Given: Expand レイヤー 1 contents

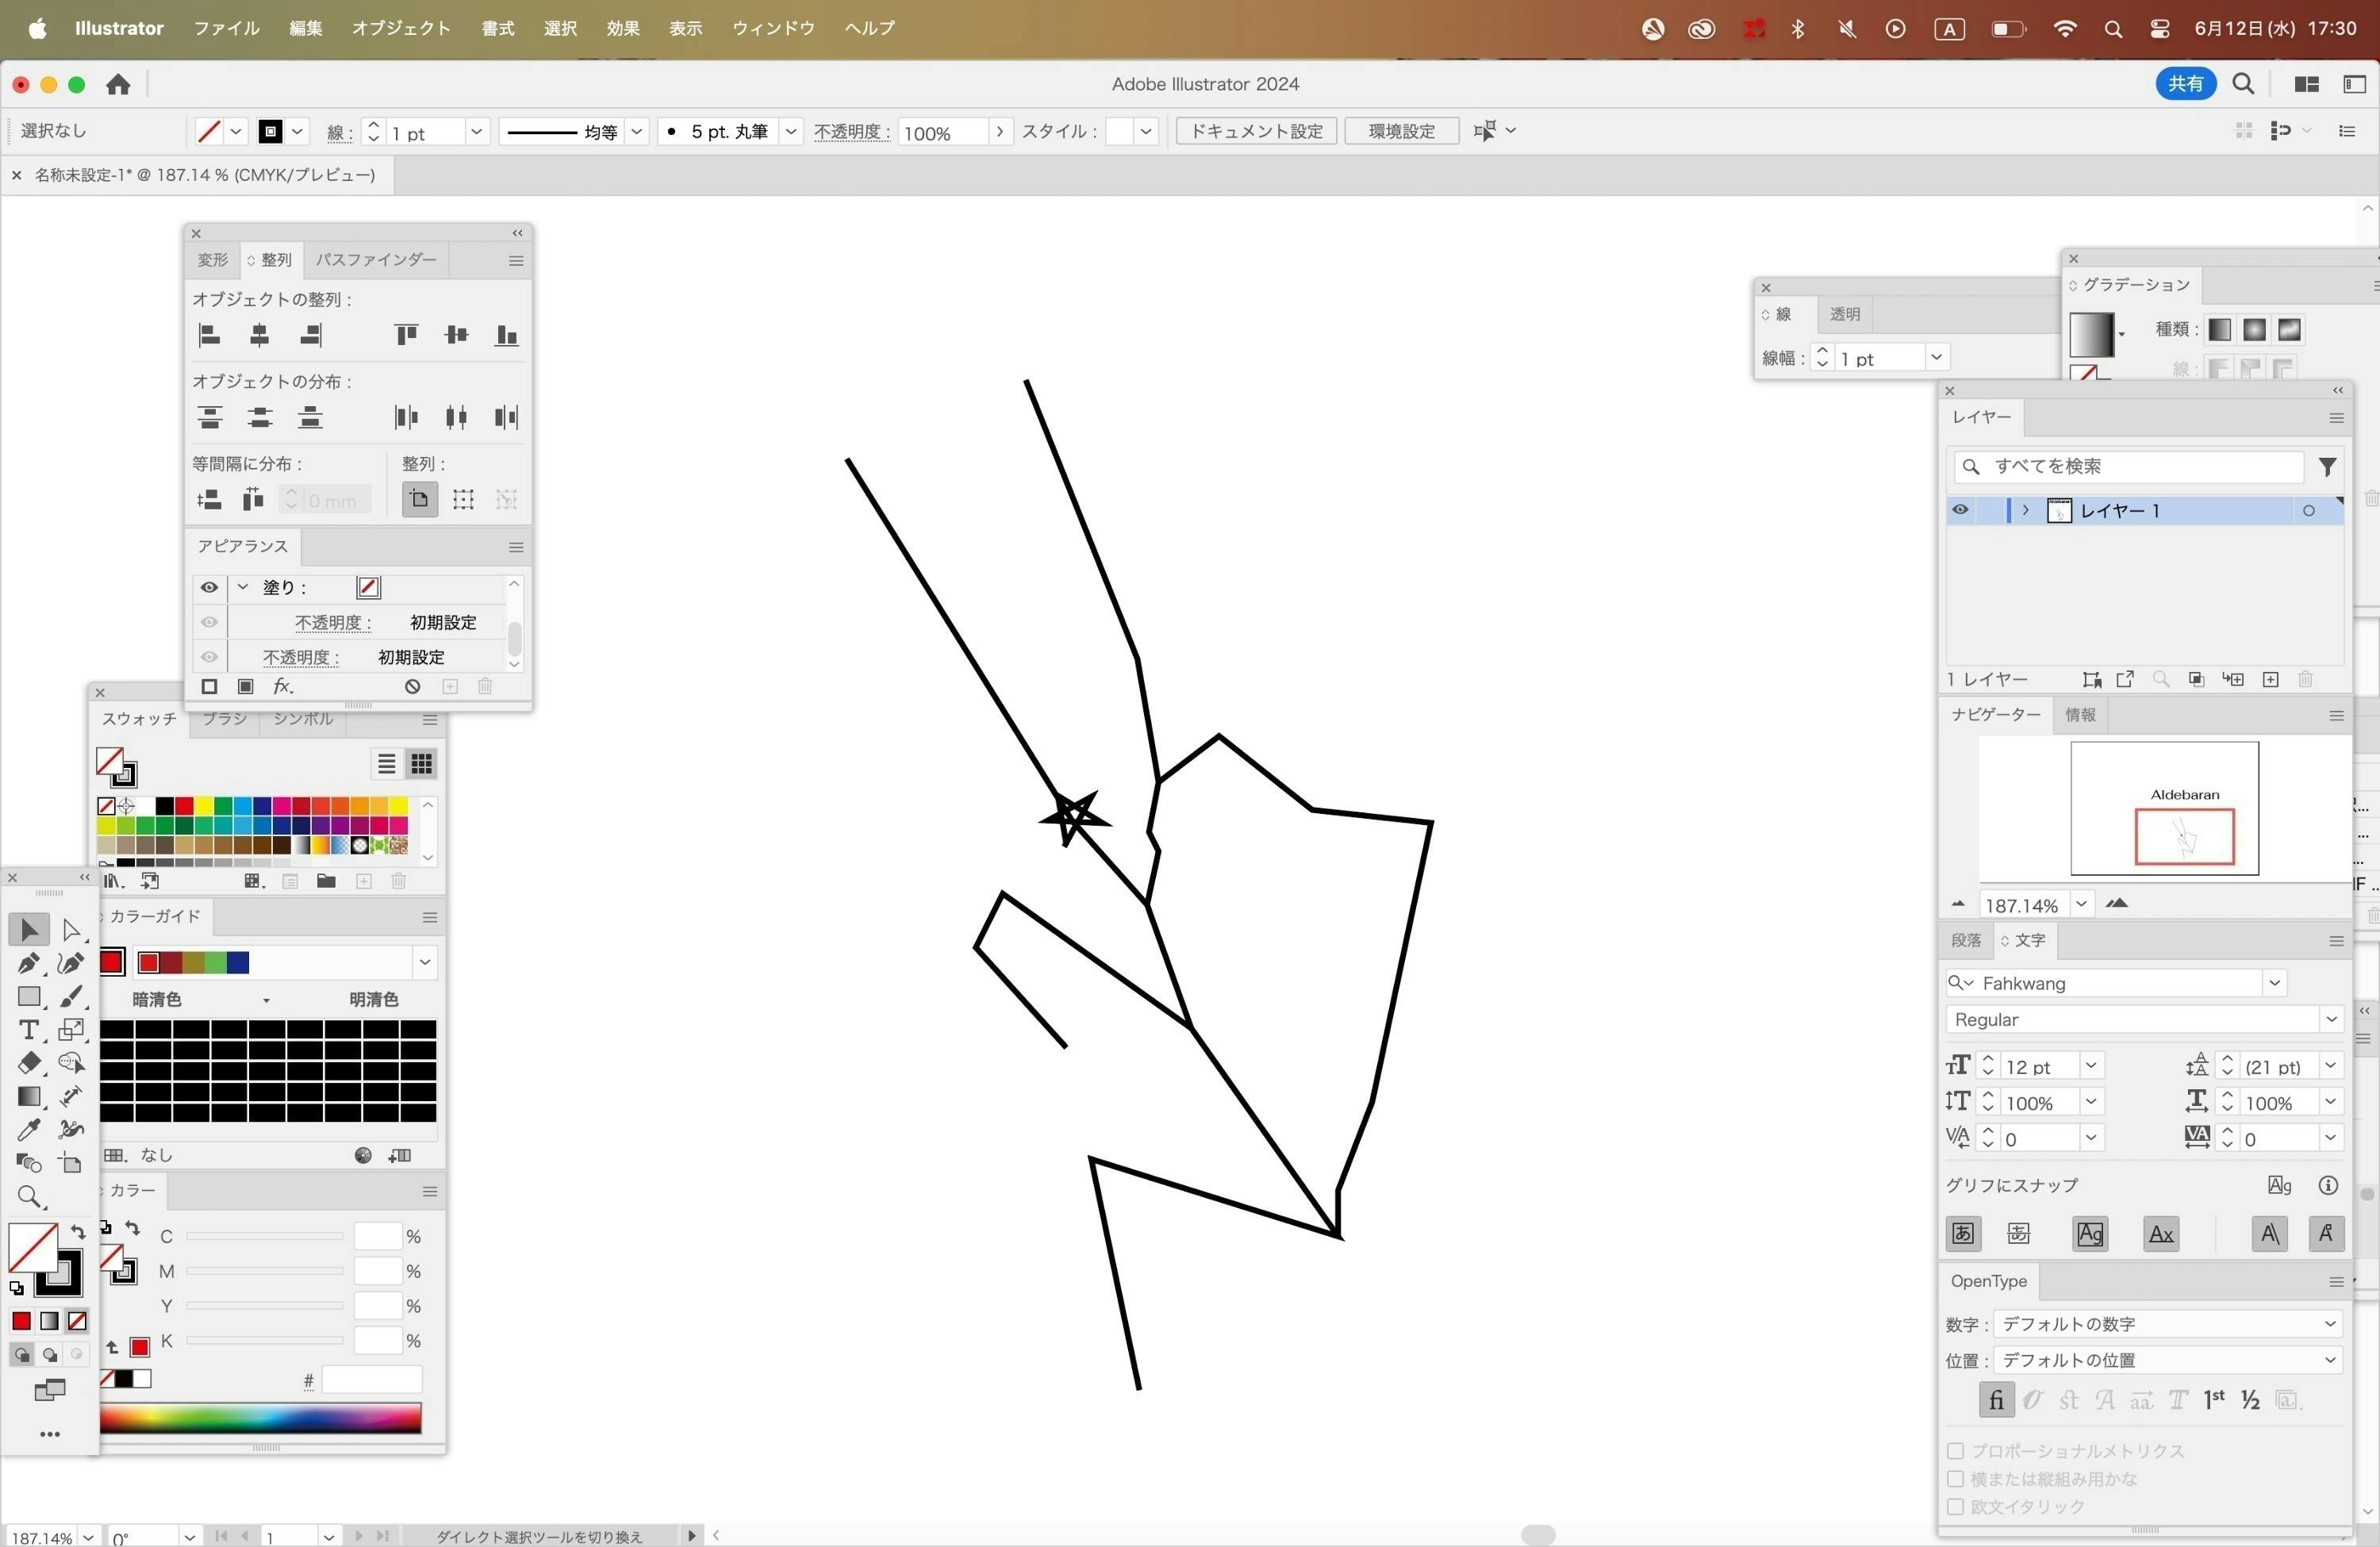Looking at the screenshot, I should click(x=2025, y=510).
